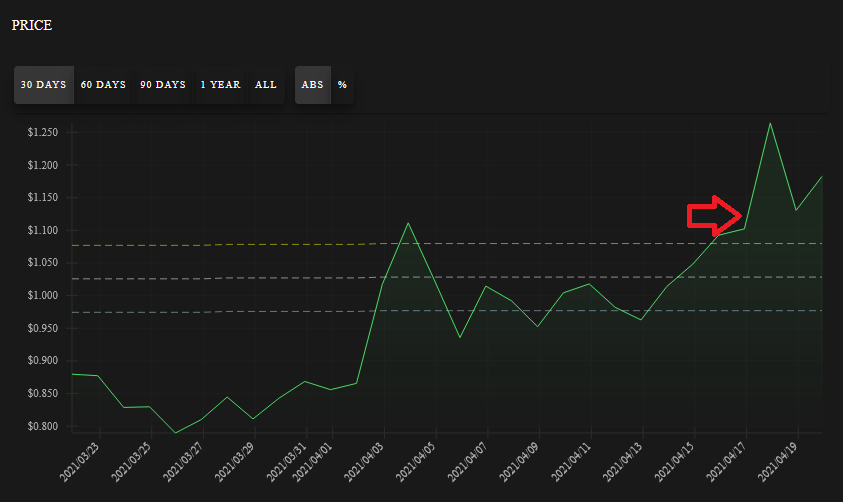Click the $1.000 y-axis label

coord(43,295)
